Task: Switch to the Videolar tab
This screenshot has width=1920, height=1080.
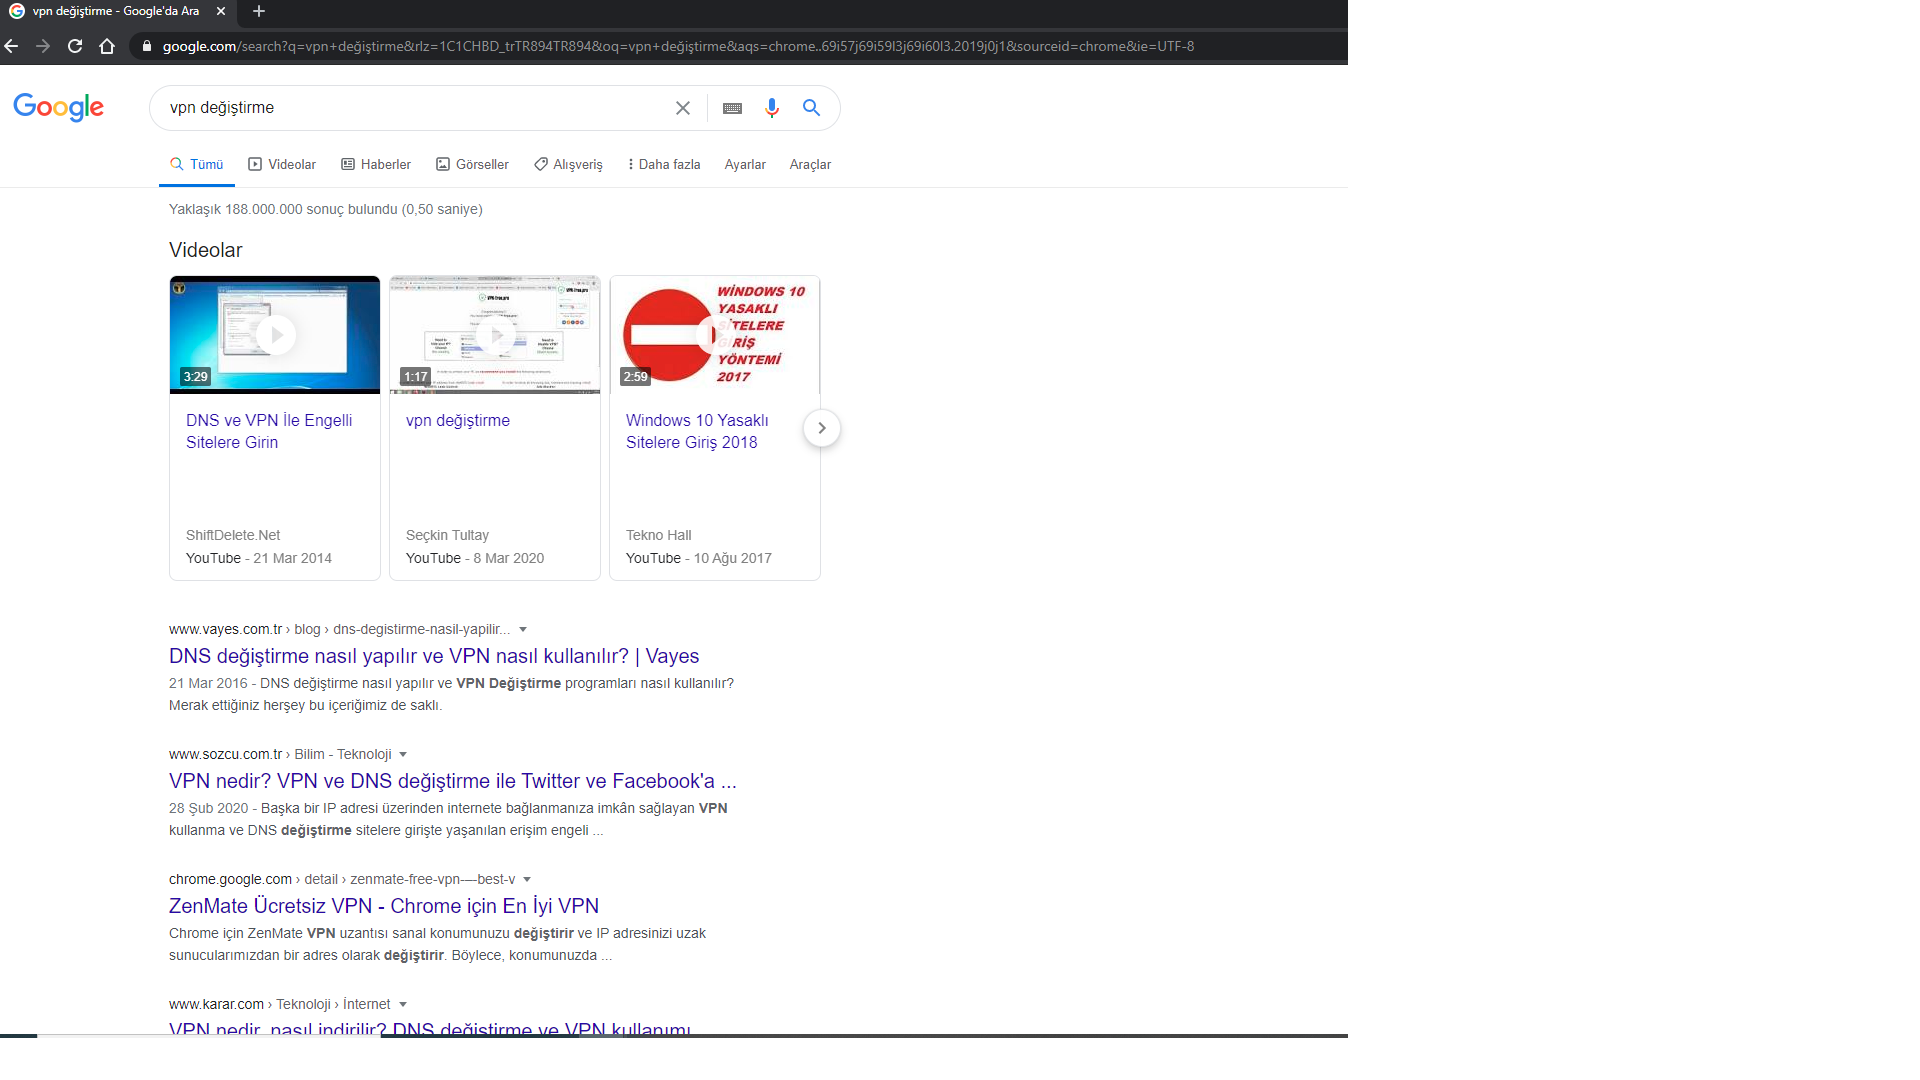Action: click(x=282, y=164)
